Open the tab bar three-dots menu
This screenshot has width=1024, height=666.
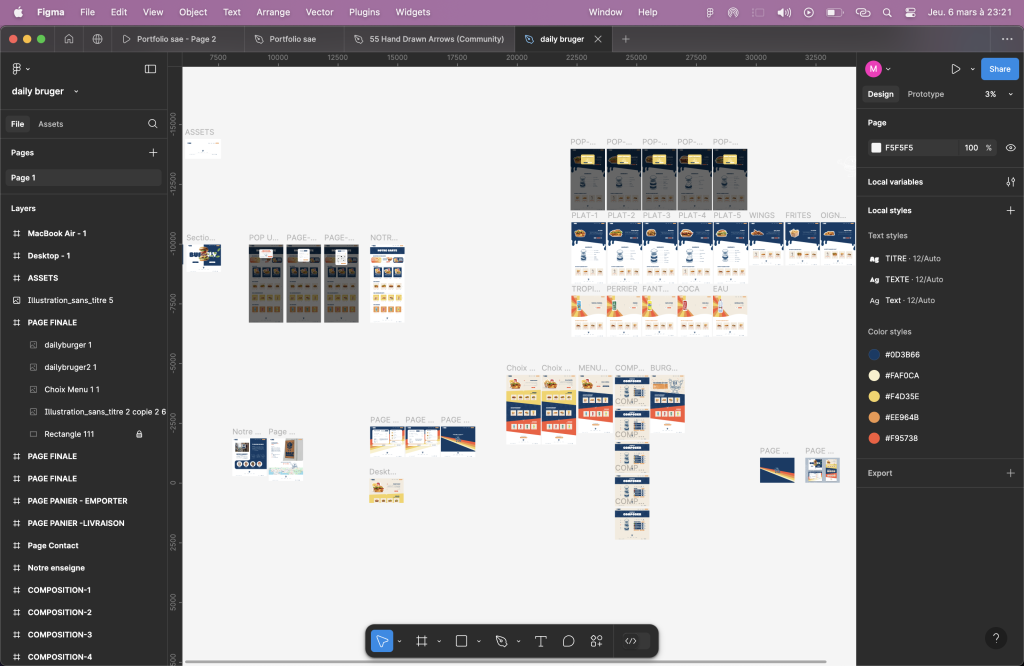[x=1007, y=39]
